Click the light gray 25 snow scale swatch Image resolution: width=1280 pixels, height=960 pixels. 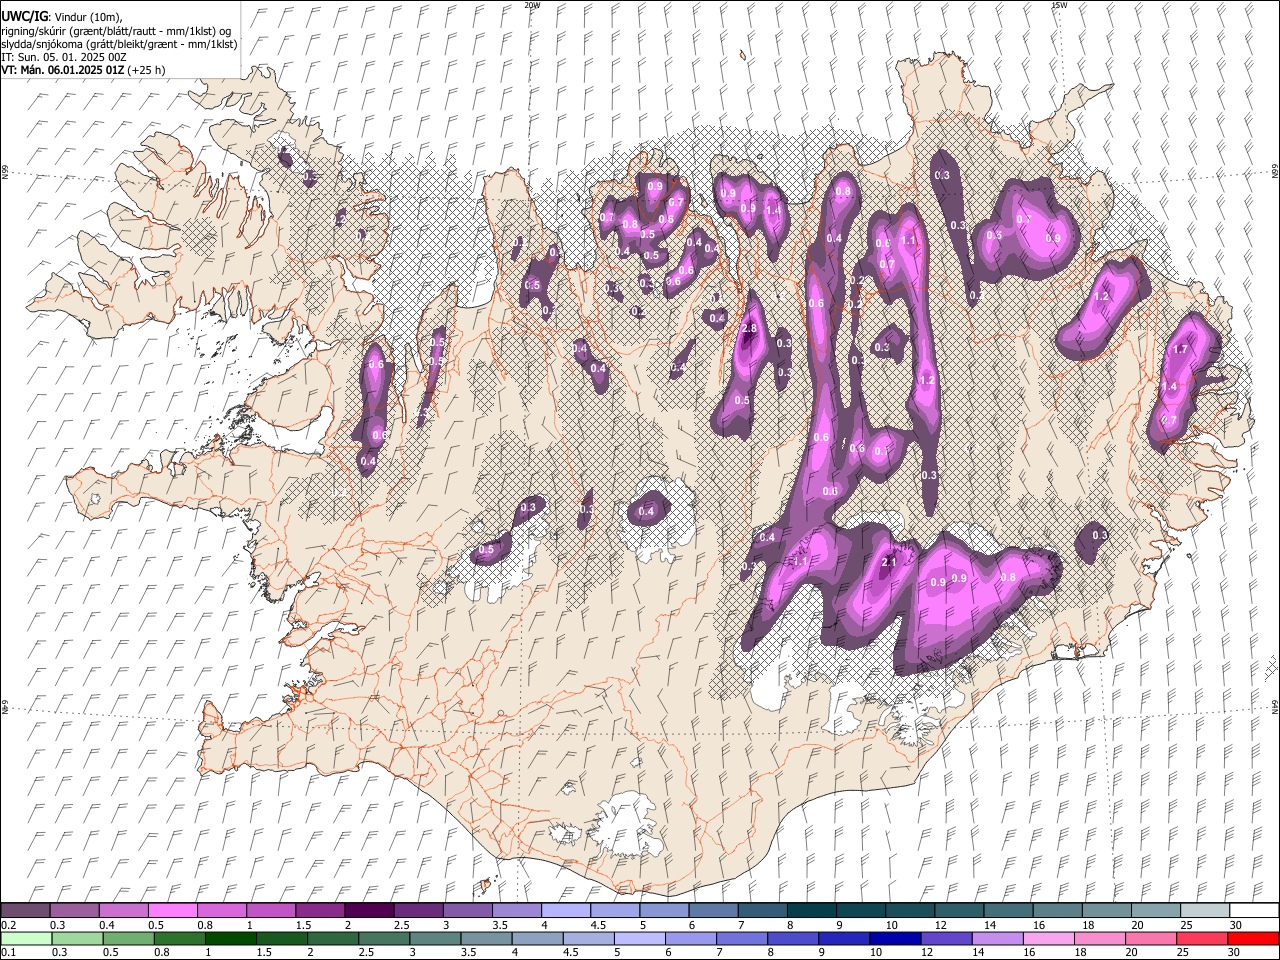pos(1204,911)
